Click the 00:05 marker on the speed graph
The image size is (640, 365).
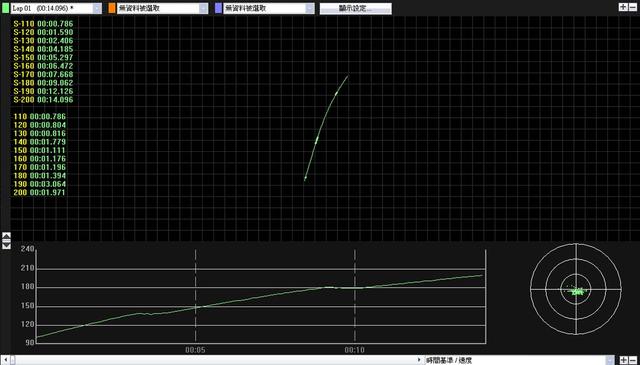(195, 350)
